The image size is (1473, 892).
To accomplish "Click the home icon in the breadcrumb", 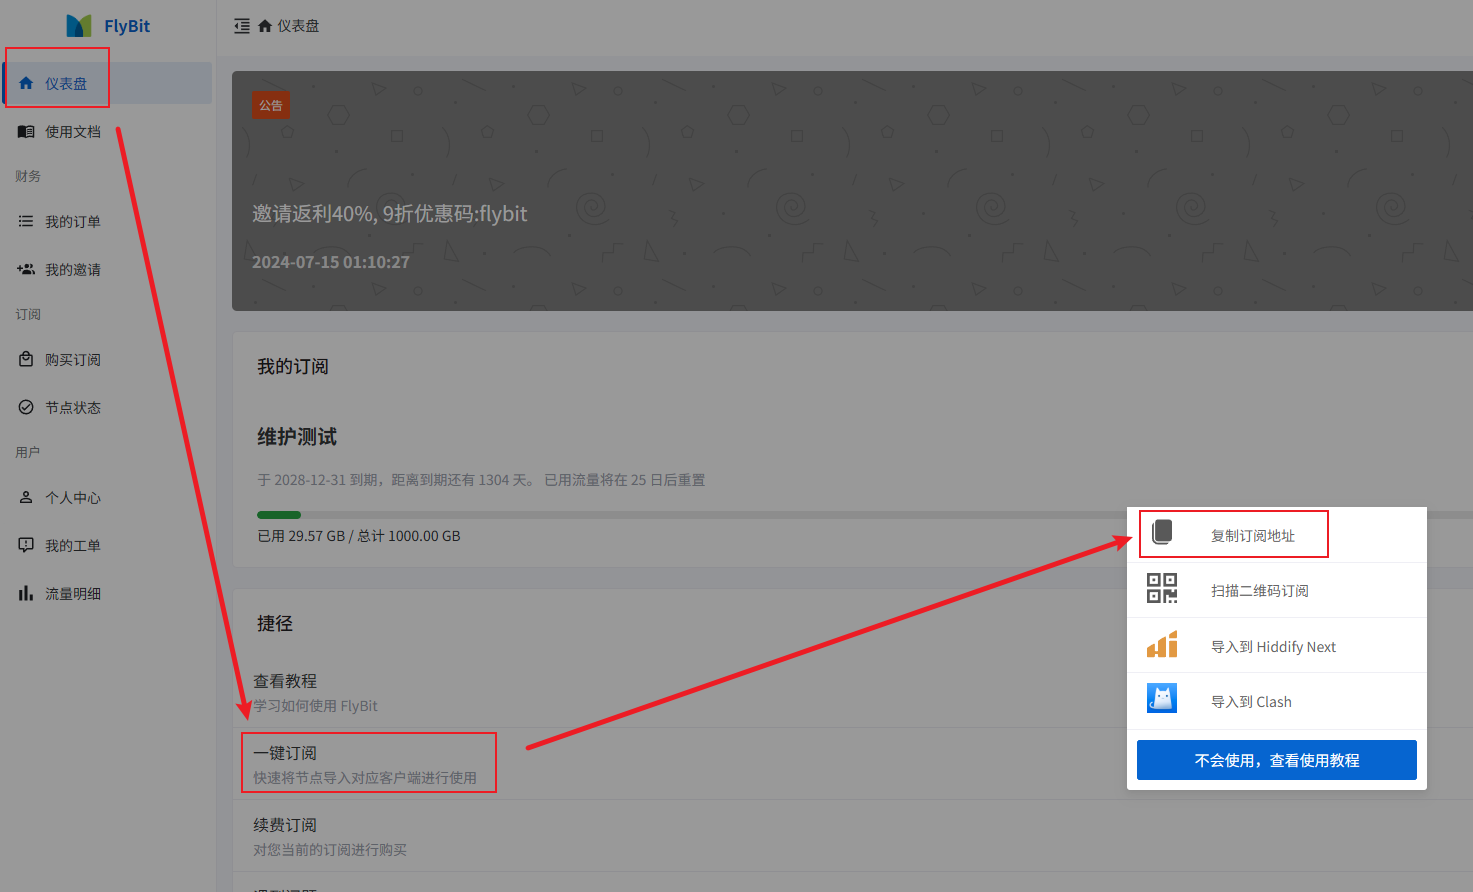I will pos(265,26).
